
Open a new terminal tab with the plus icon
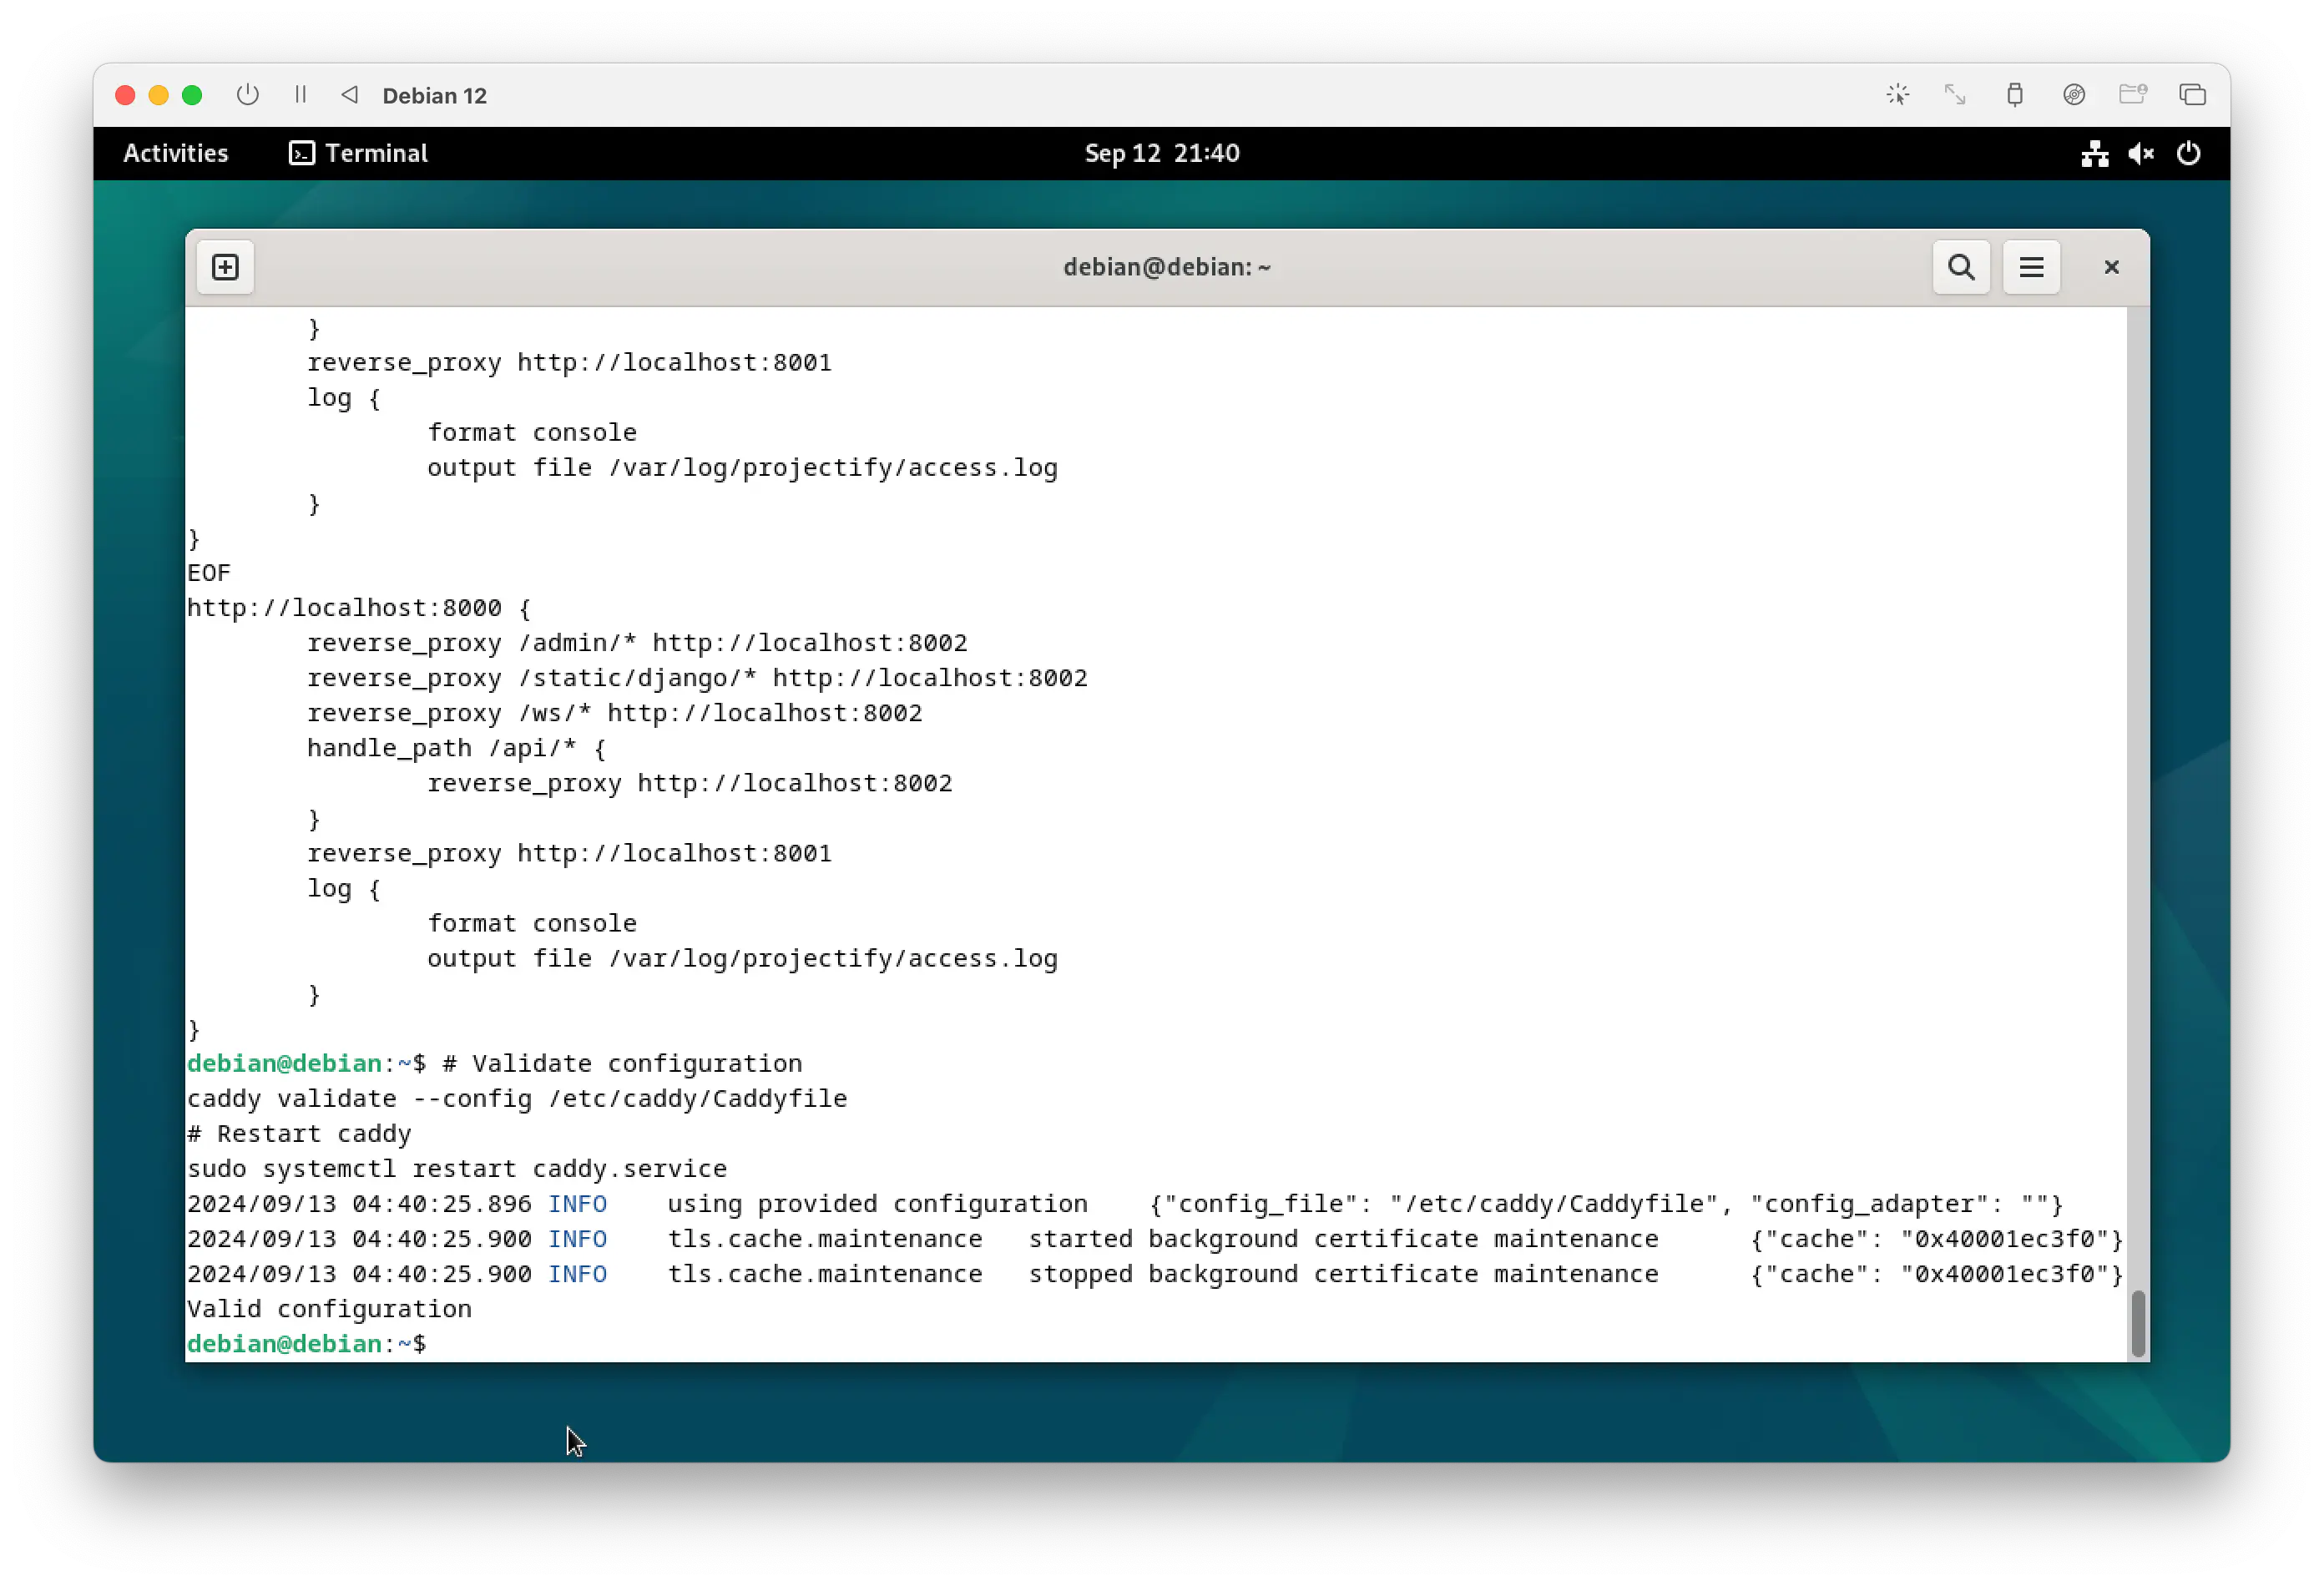tap(225, 267)
